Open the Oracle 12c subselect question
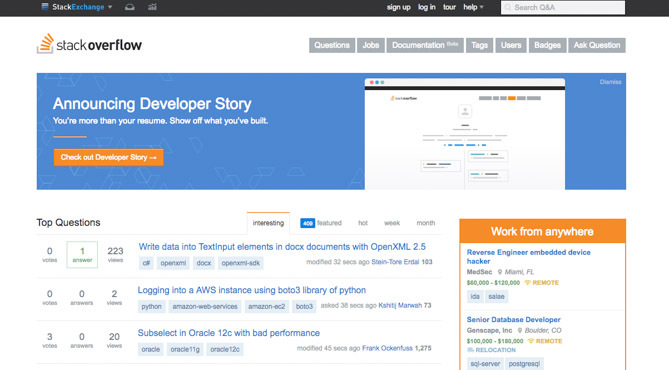 click(229, 333)
